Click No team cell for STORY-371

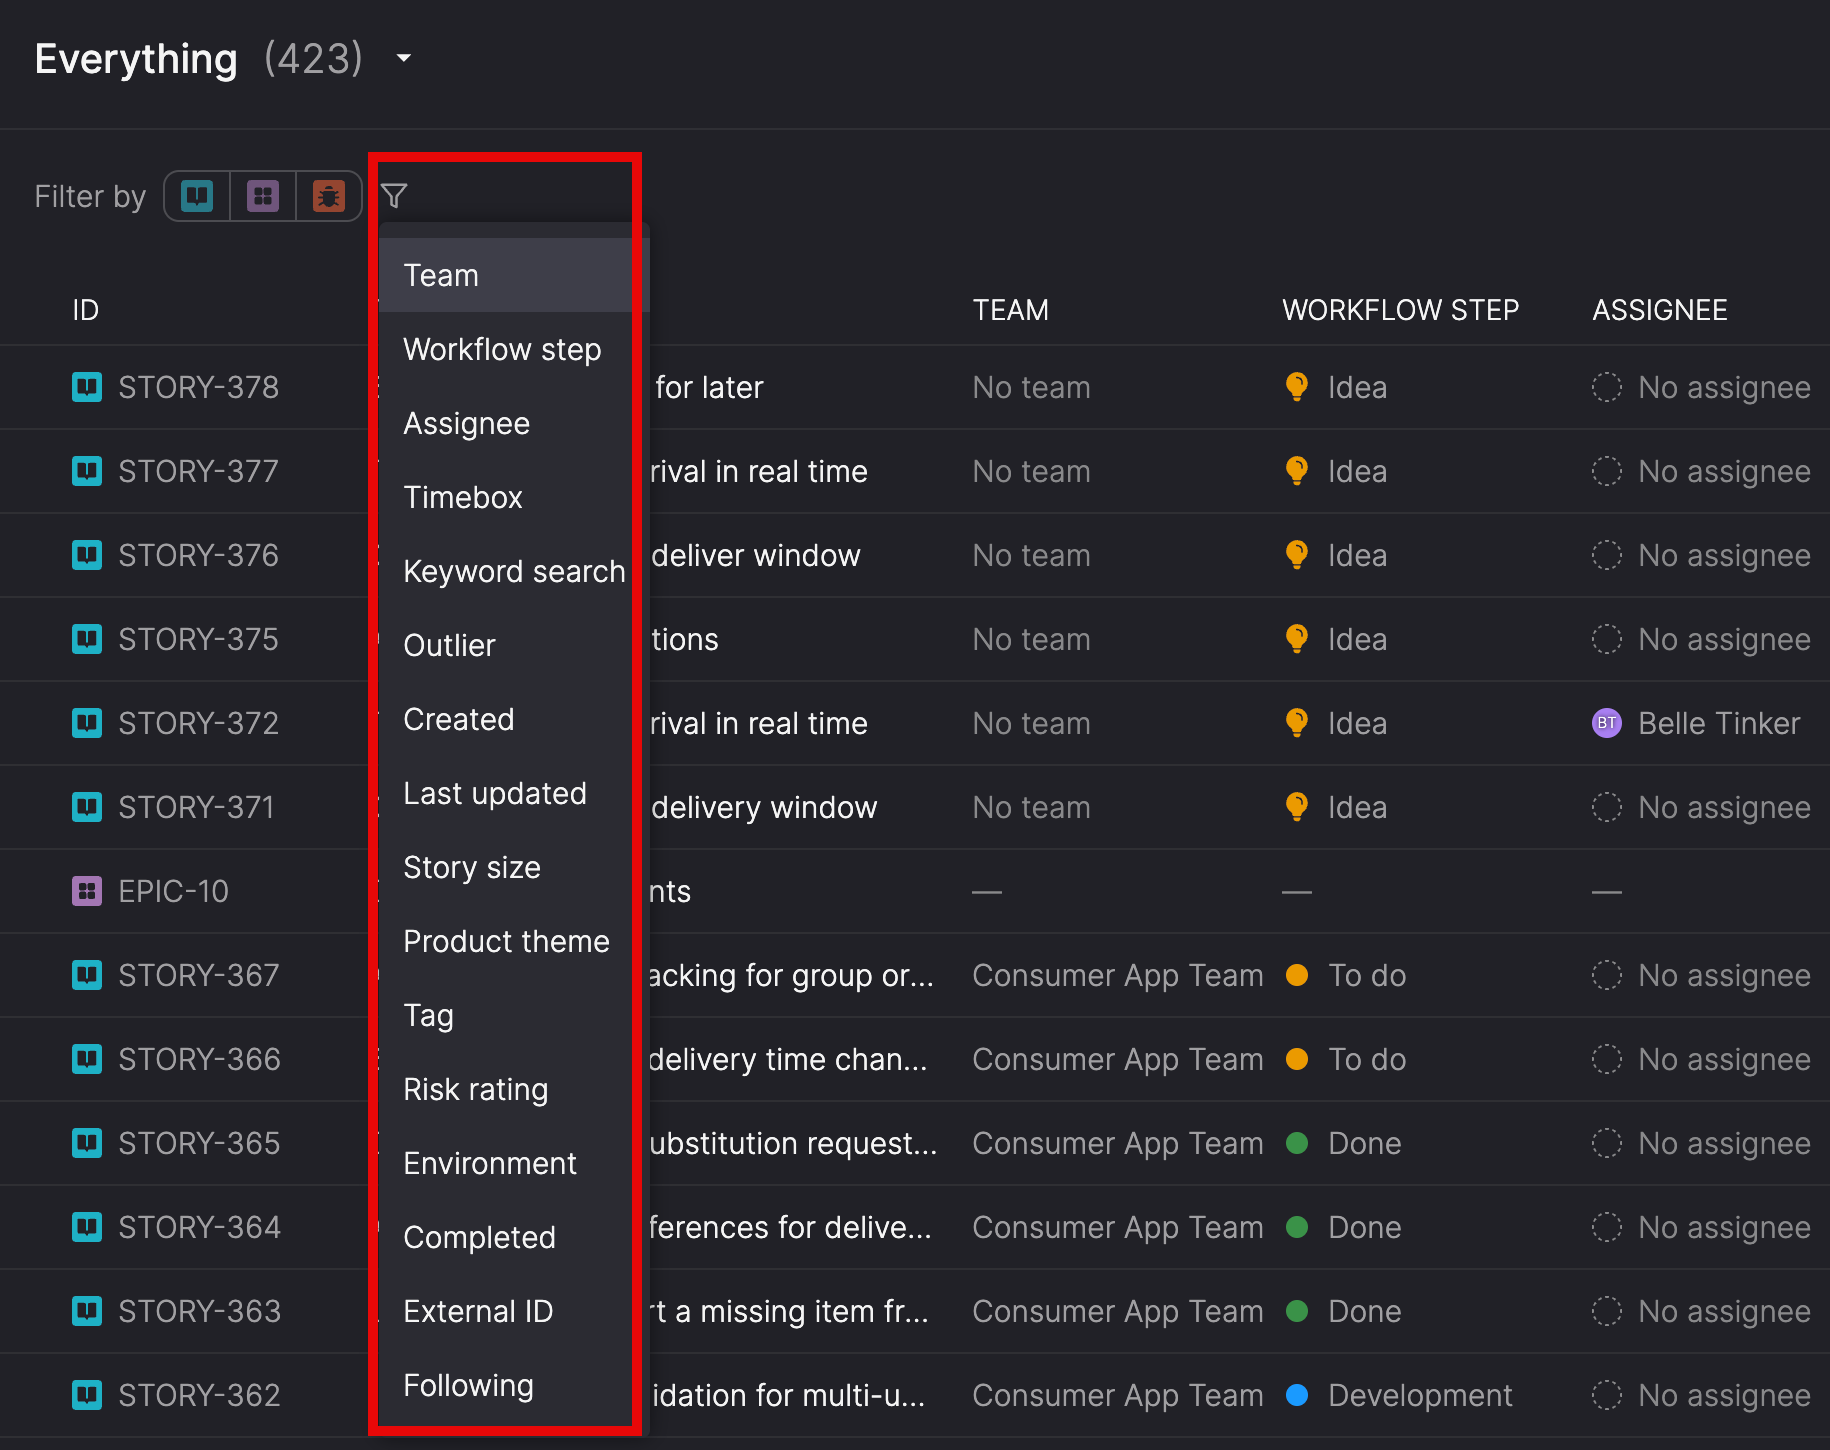click(x=1031, y=807)
